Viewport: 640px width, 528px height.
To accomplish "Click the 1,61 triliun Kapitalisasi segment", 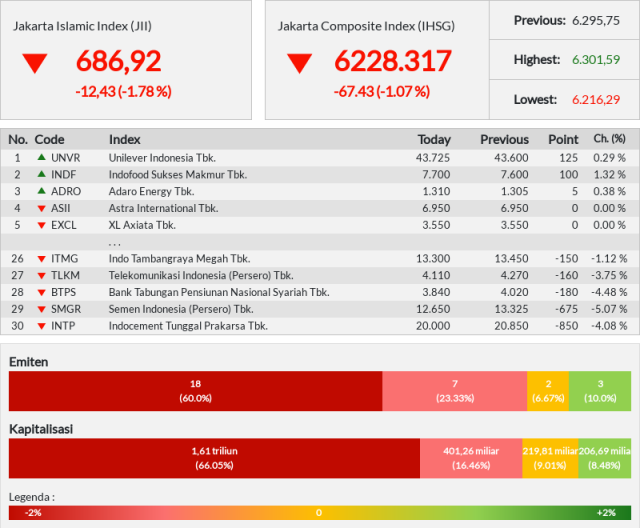I will click(214, 458).
